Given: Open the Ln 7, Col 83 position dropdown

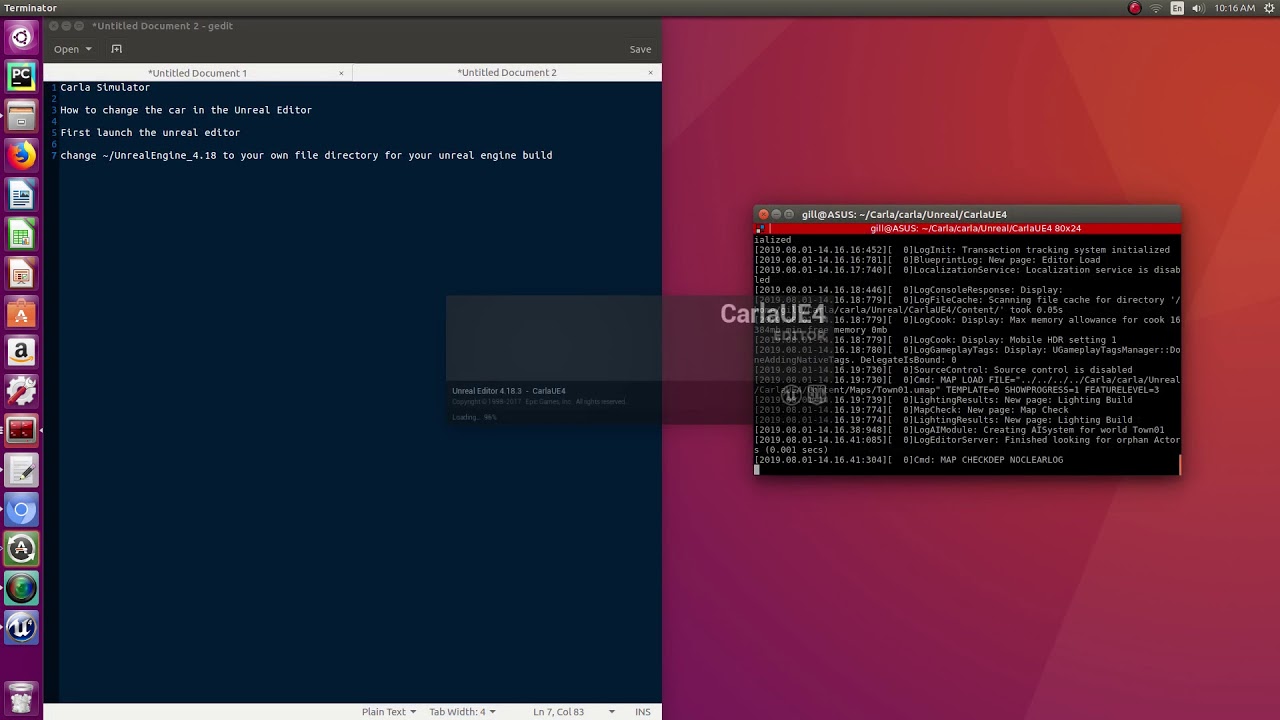Looking at the screenshot, I should (574, 712).
